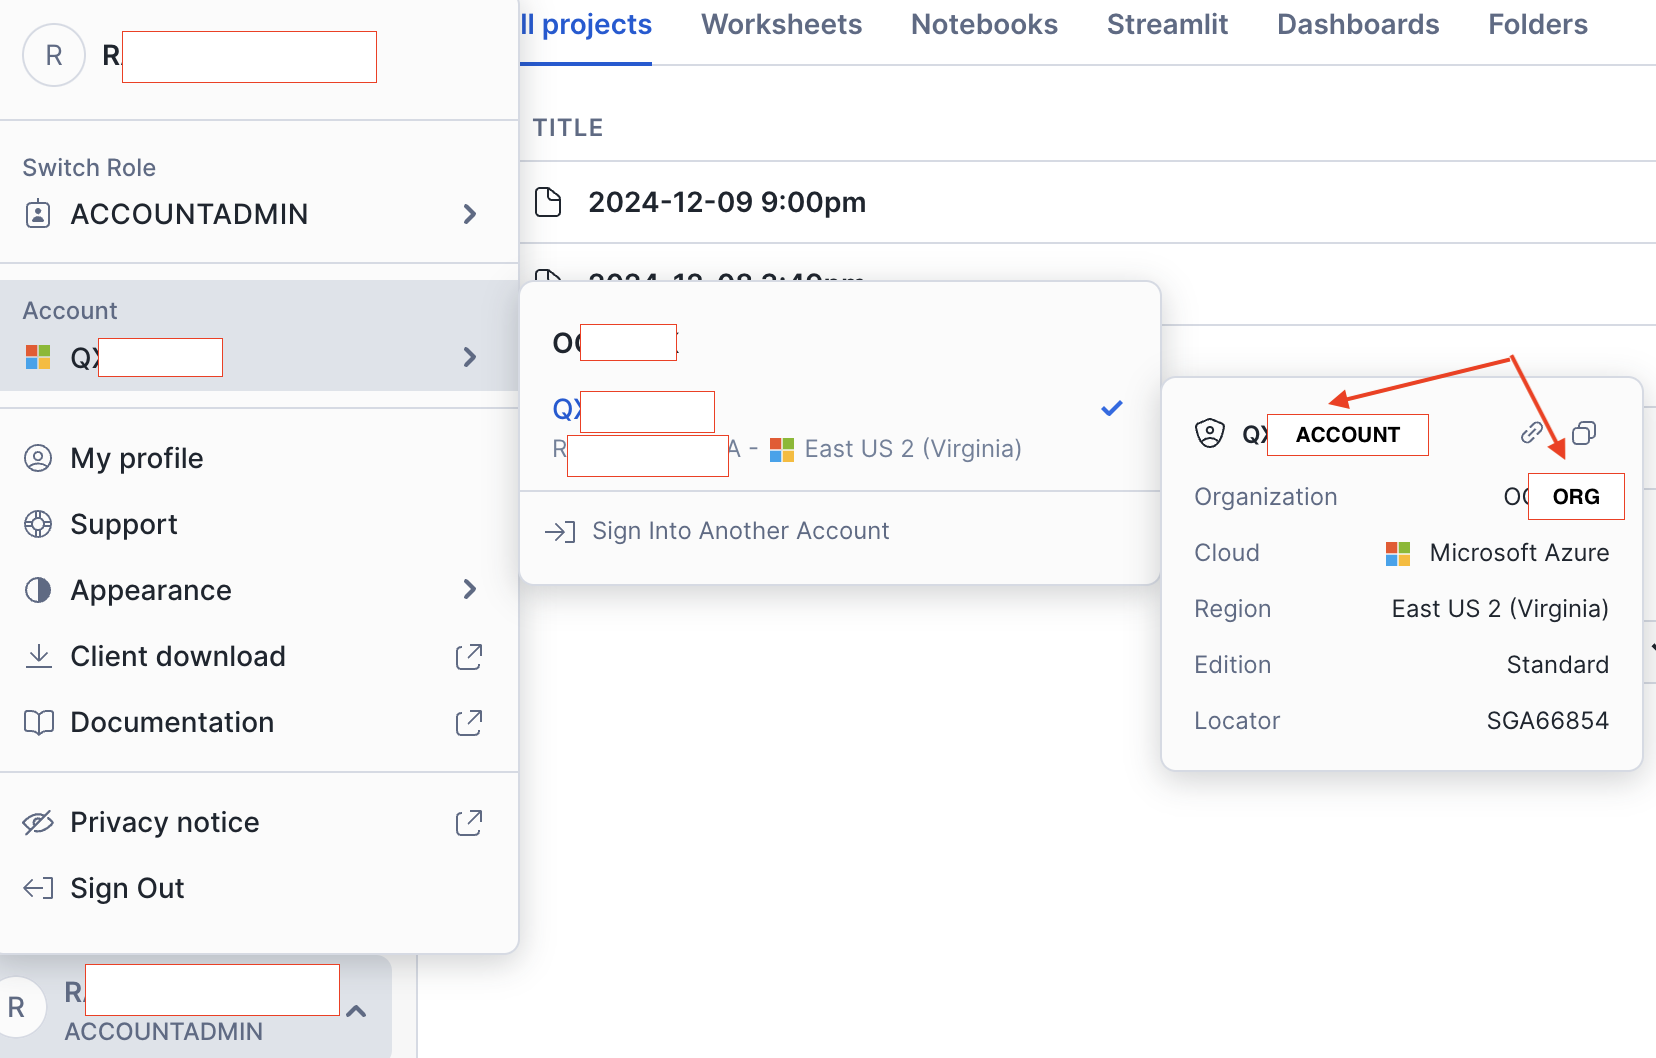Click the Sign Out arrow icon
This screenshot has width=1656, height=1058.
pyautogui.click(x=38, y=888)
